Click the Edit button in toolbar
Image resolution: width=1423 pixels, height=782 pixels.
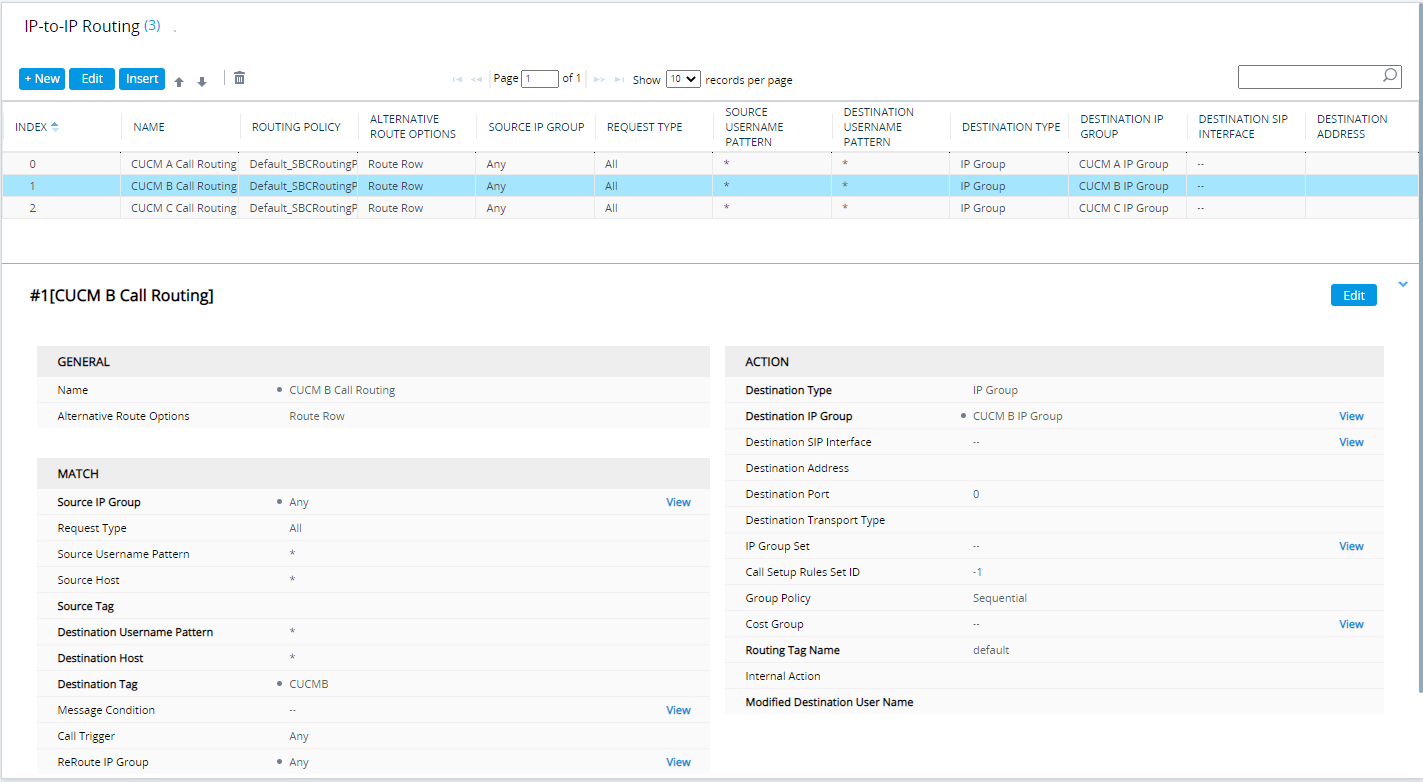tap(92, 79)
